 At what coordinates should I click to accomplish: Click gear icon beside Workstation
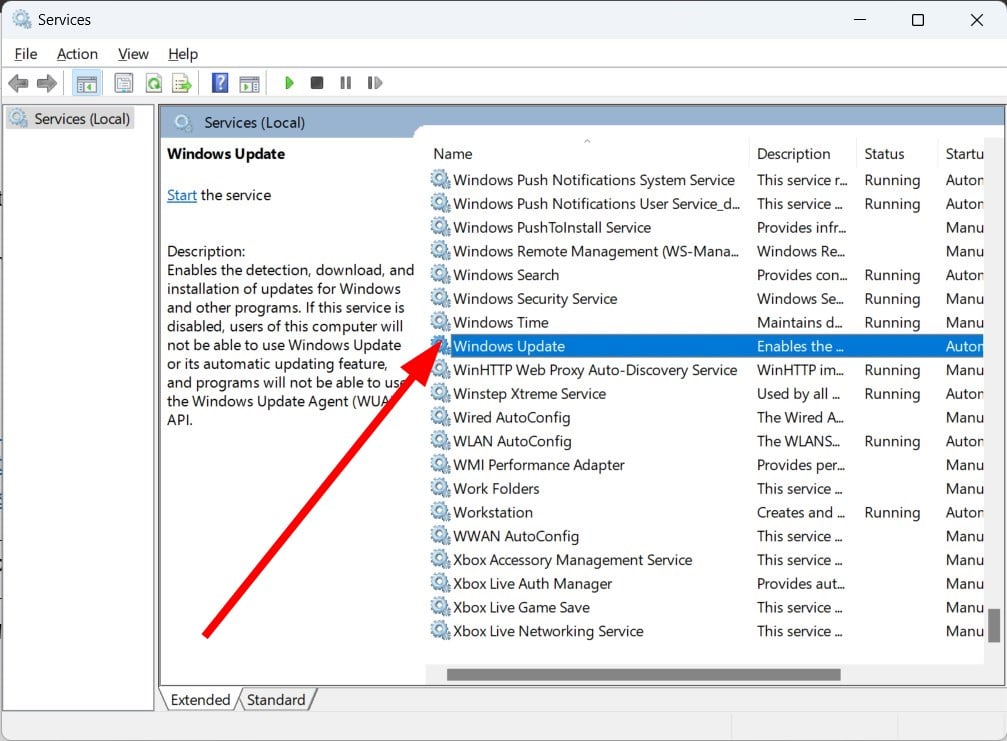coord(440,512)
